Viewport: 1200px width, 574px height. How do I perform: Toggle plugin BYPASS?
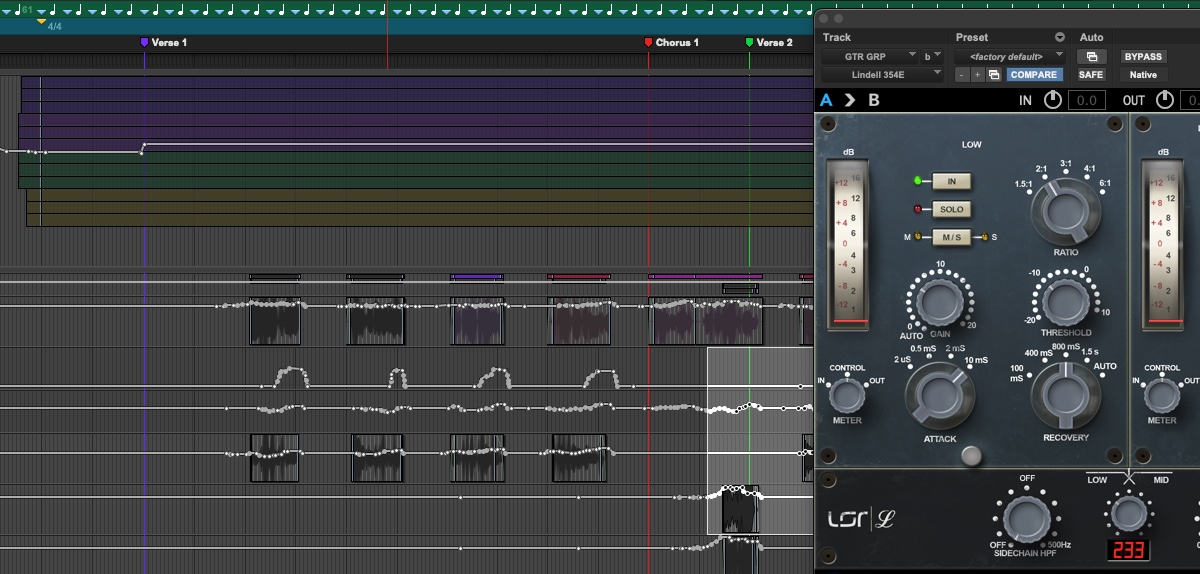tap(1143, 57)
